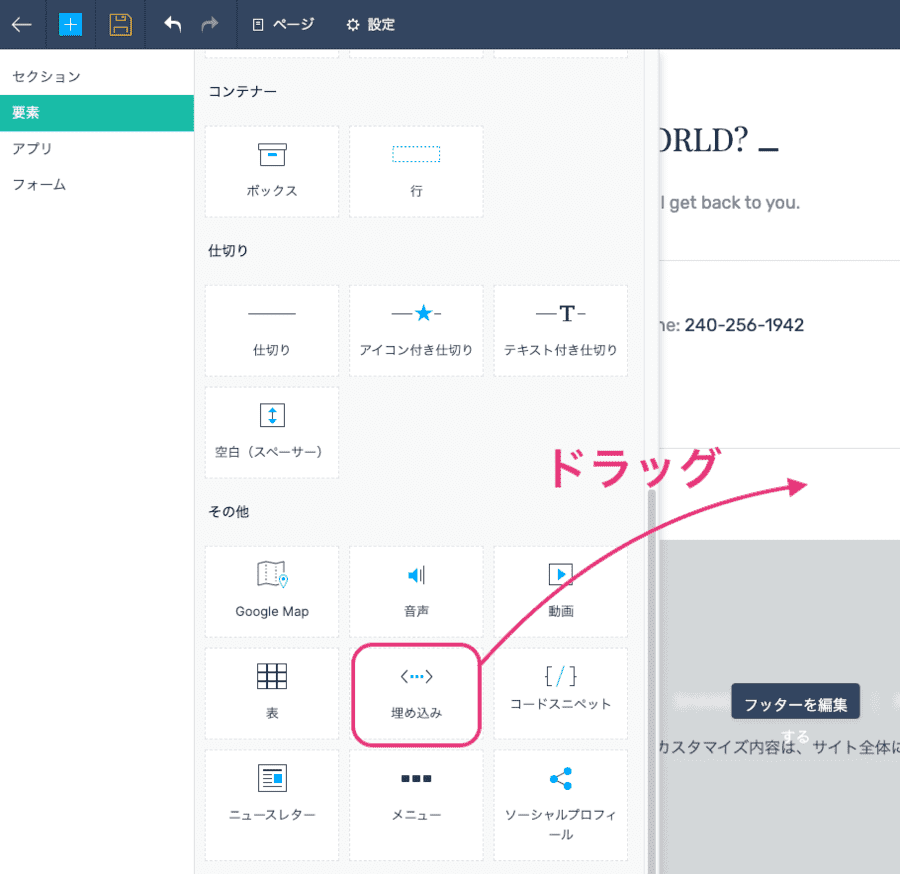Open the アプリ category
The image size is (900, 874).
coord(33,148)
